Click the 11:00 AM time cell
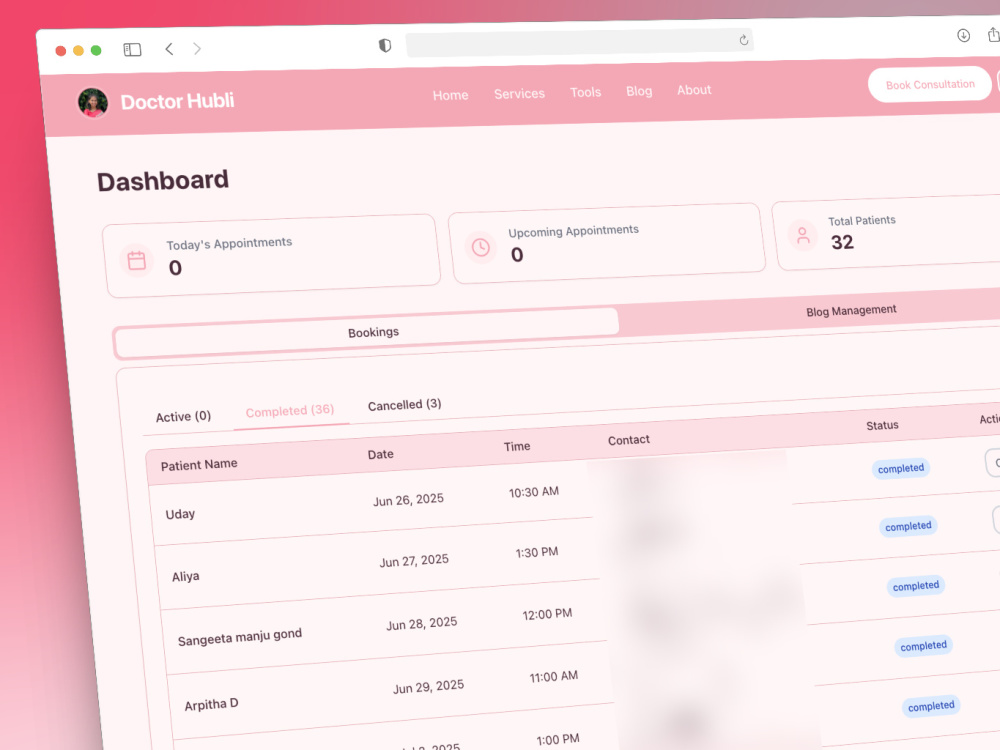The image size is (1000, 750). (x=554, y=677)
